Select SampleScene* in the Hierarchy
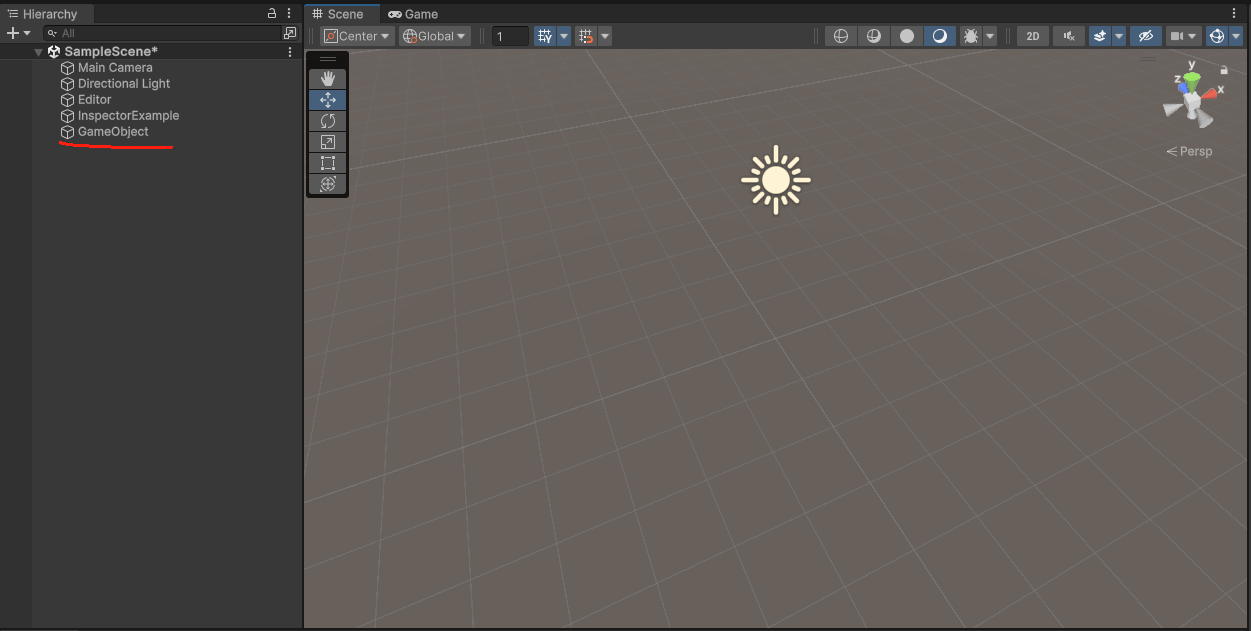The width and height of the screenshot is (1251, 631). 111,51
